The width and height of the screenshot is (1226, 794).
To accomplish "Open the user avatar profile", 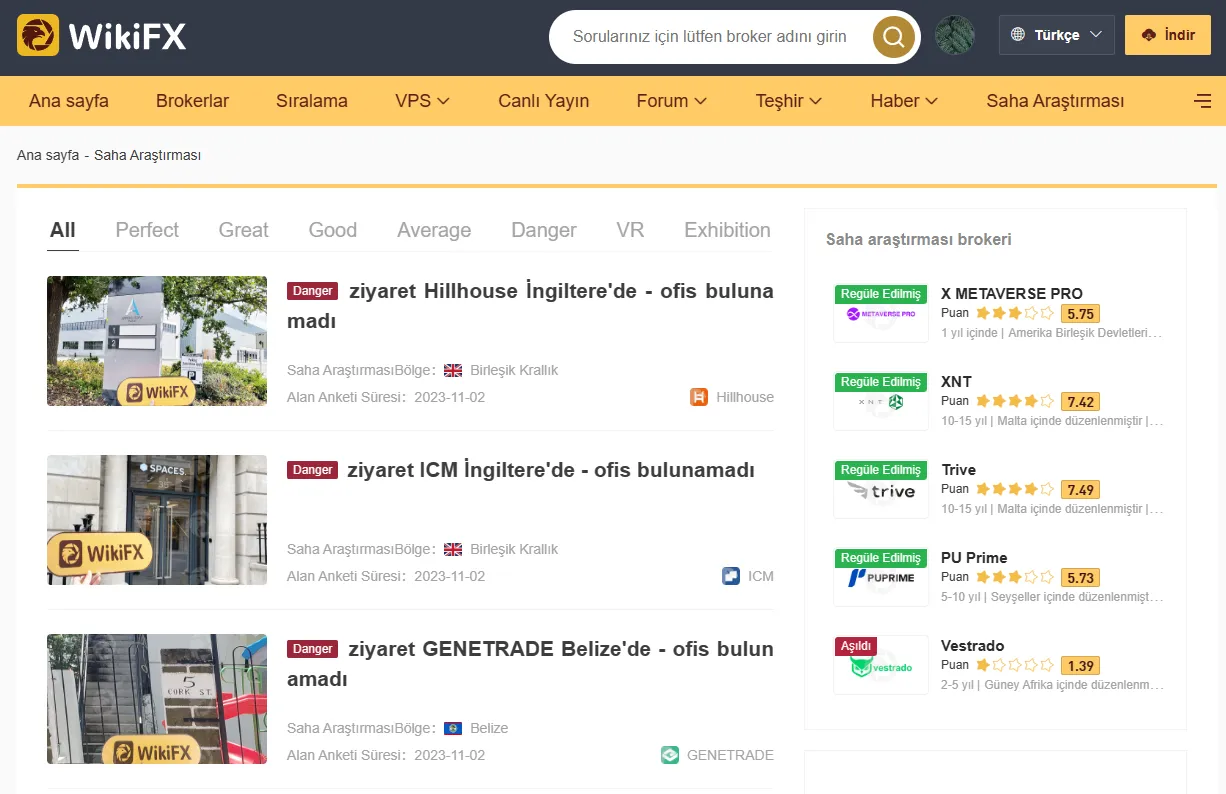I will [x=954, y=35].
